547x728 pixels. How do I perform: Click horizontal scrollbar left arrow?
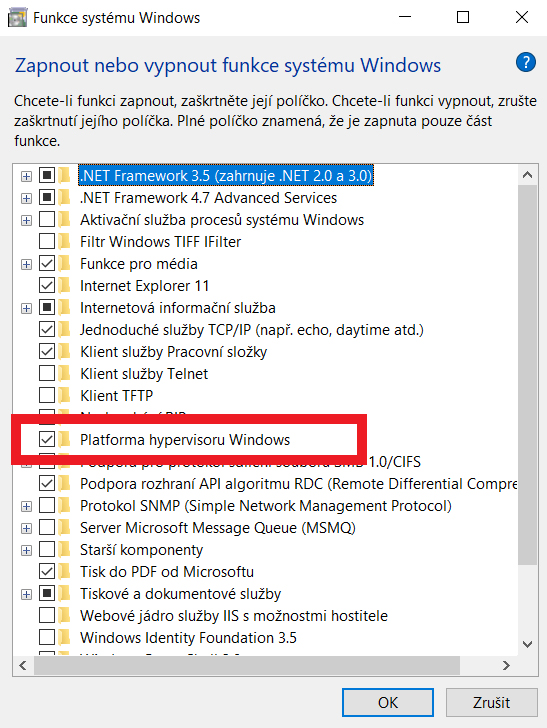point(23,665)
